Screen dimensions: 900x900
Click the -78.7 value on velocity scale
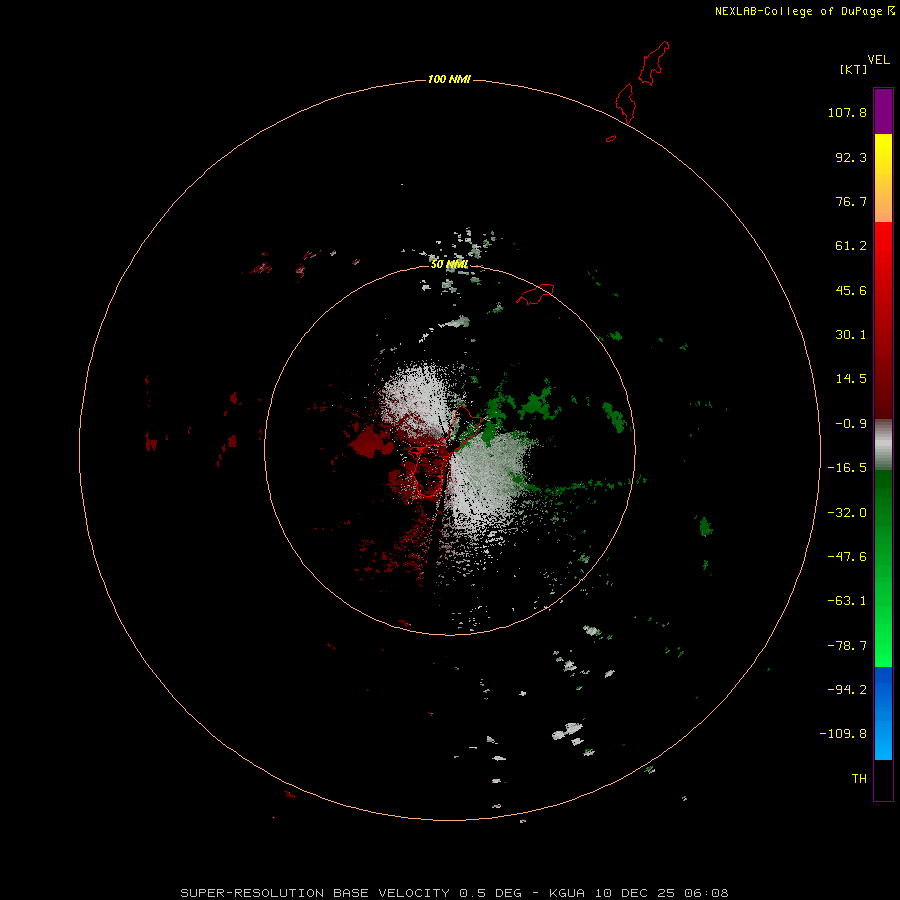pyautogui.click(x=847, y=646)
